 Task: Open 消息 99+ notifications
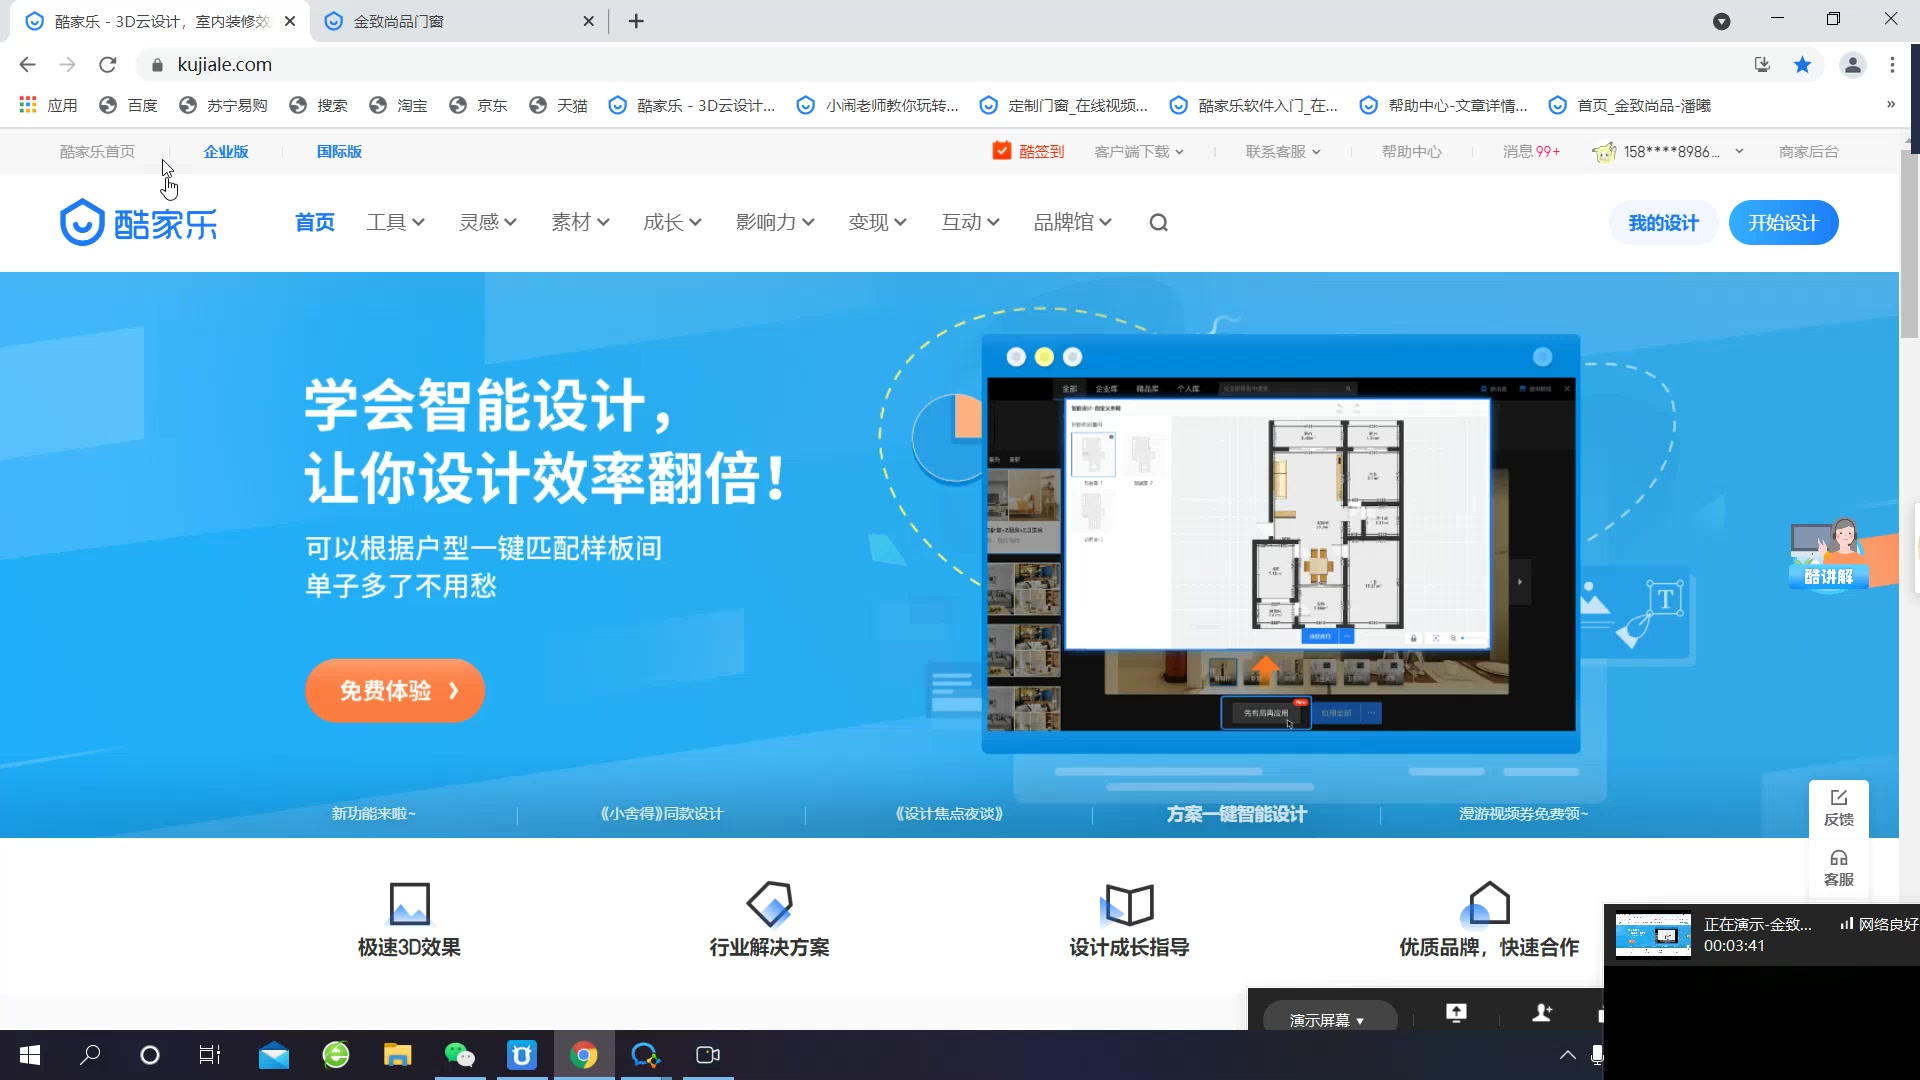pyautogui.click(x=1531, y=152)
